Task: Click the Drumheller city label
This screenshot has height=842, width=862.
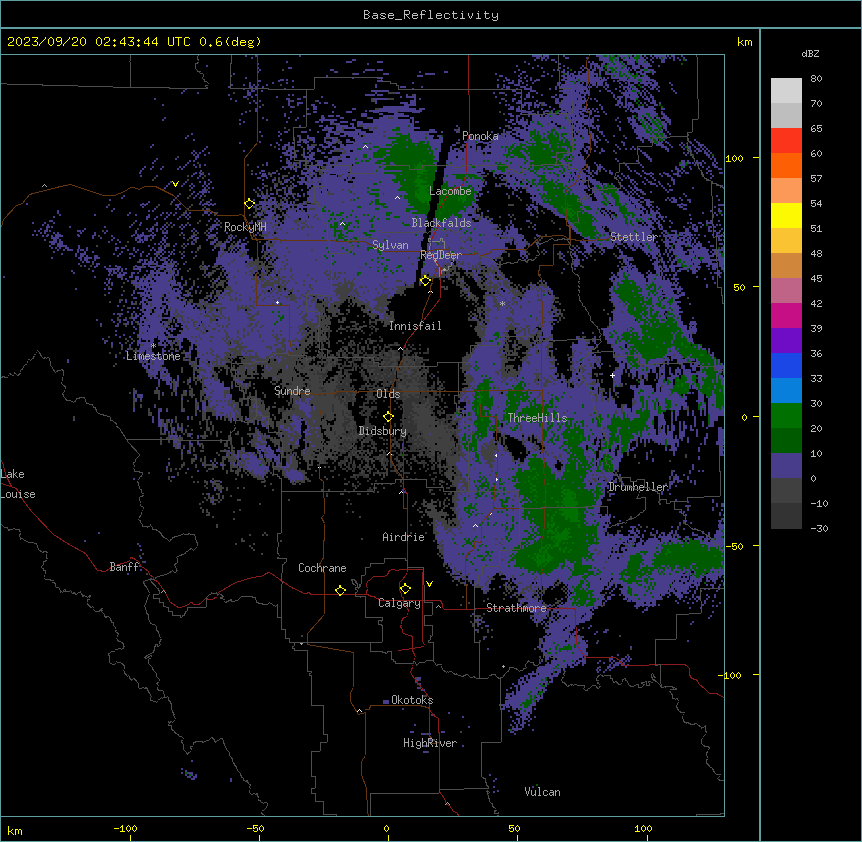Action: coord(638,487)
